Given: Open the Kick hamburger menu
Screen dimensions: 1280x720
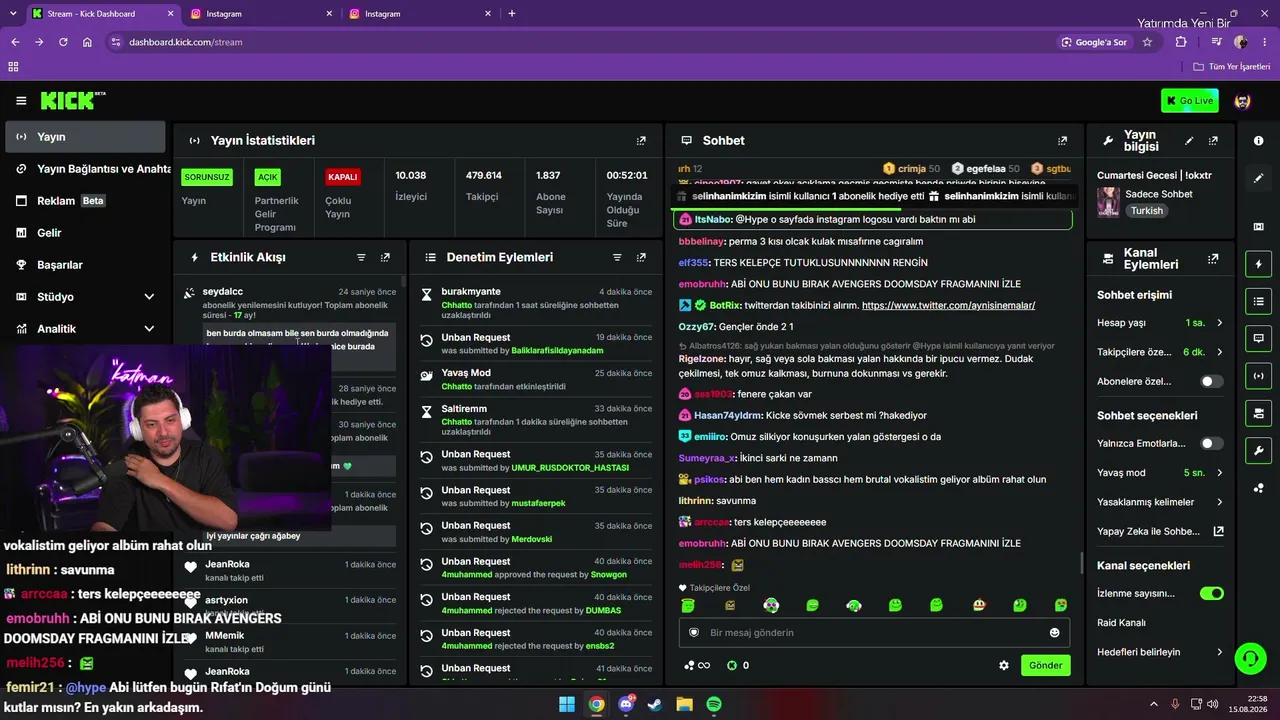Looking at the screenshot, I should click(21, 100).
